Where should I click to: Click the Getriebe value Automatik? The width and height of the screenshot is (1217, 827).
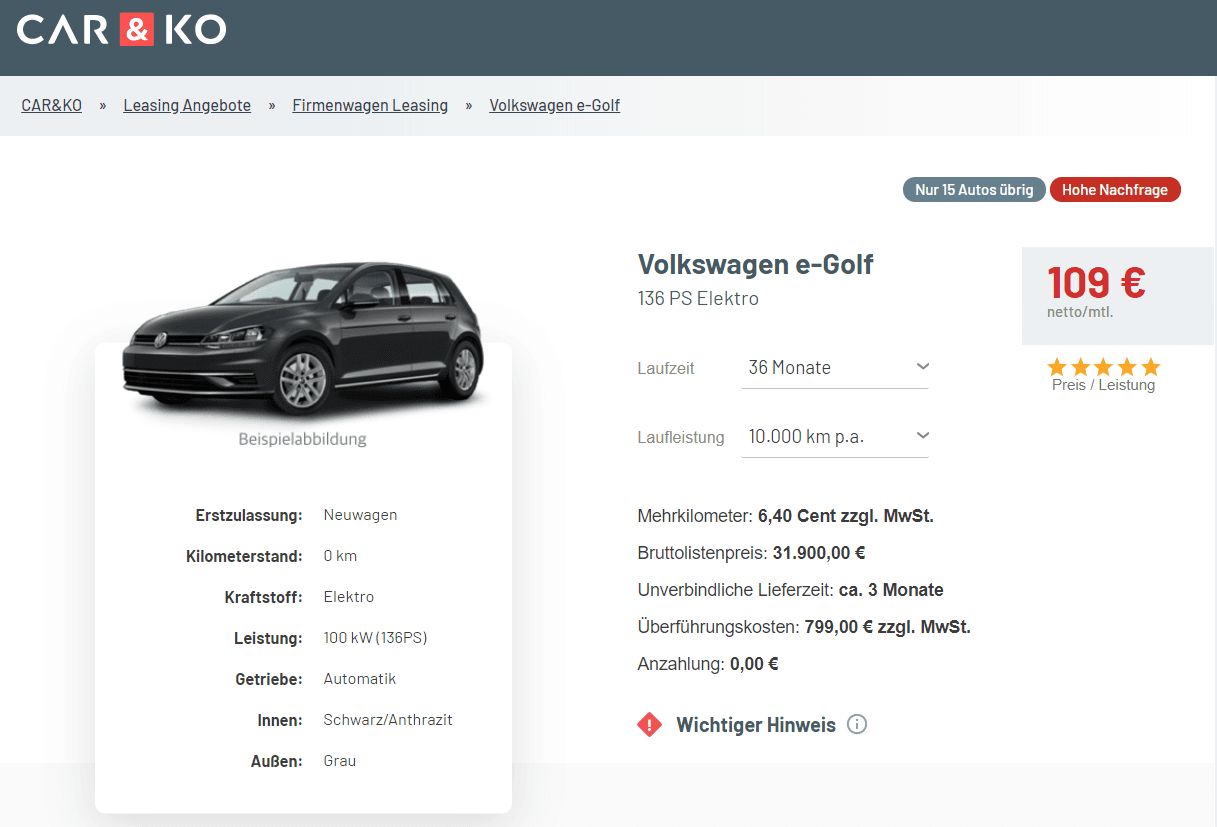click(x=360, y=679)
